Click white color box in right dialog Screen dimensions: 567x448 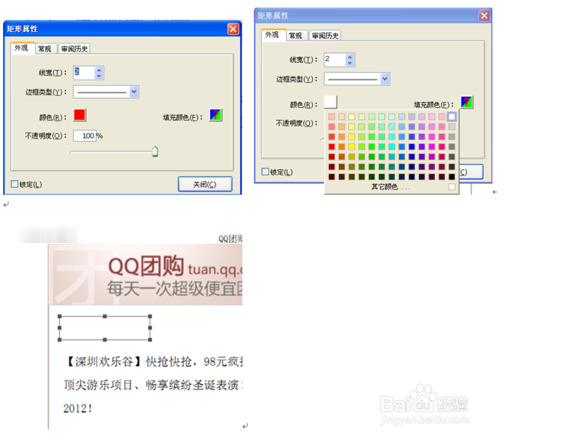(x=331, y=102)
